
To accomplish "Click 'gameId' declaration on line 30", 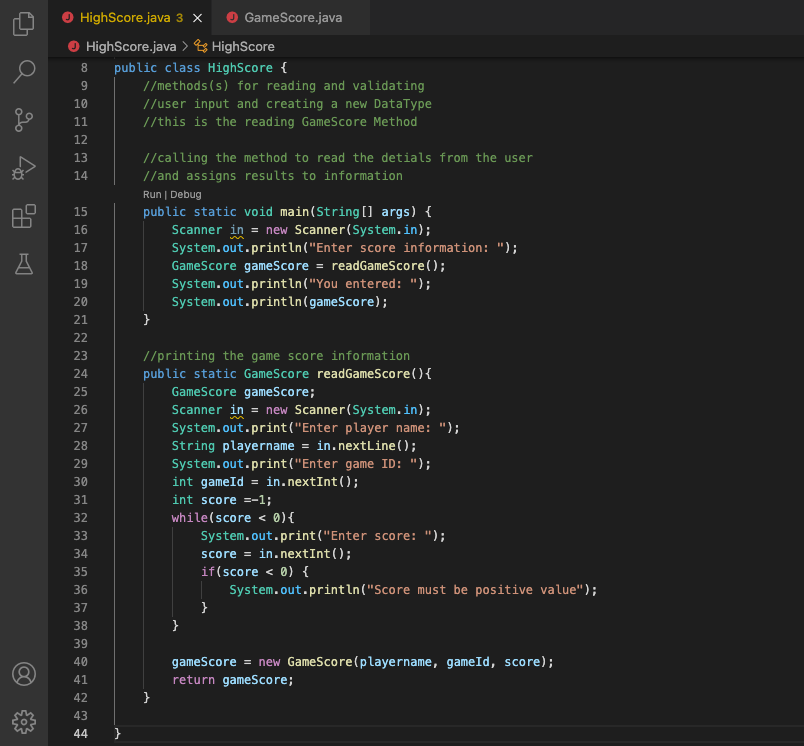I will pos(222,481).
